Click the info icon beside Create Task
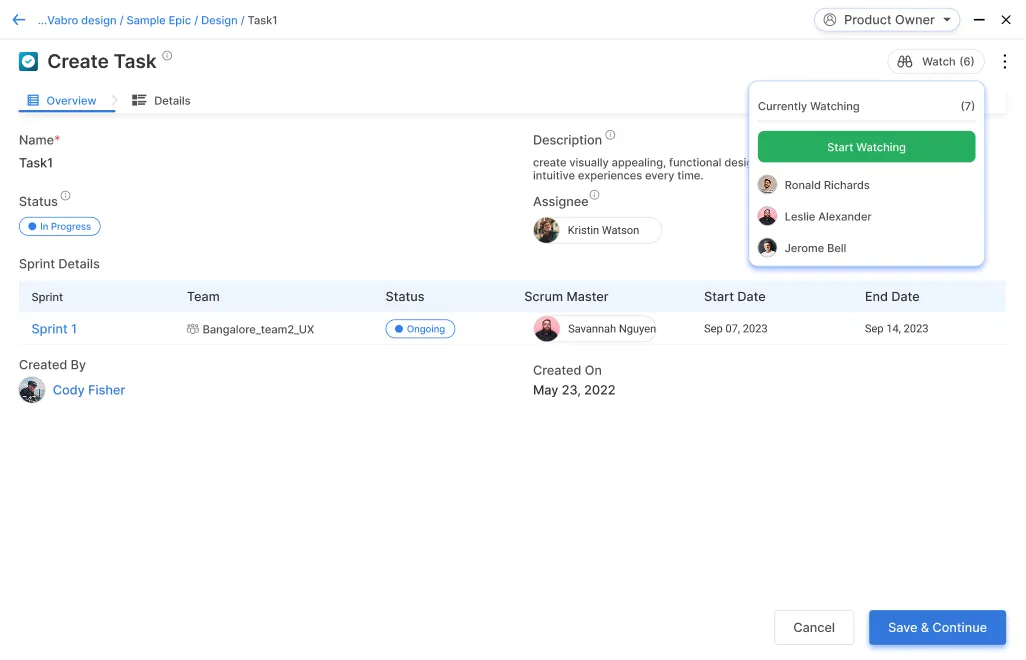Viewport: 1026px width, 660px height. click(x=167, y=56)
